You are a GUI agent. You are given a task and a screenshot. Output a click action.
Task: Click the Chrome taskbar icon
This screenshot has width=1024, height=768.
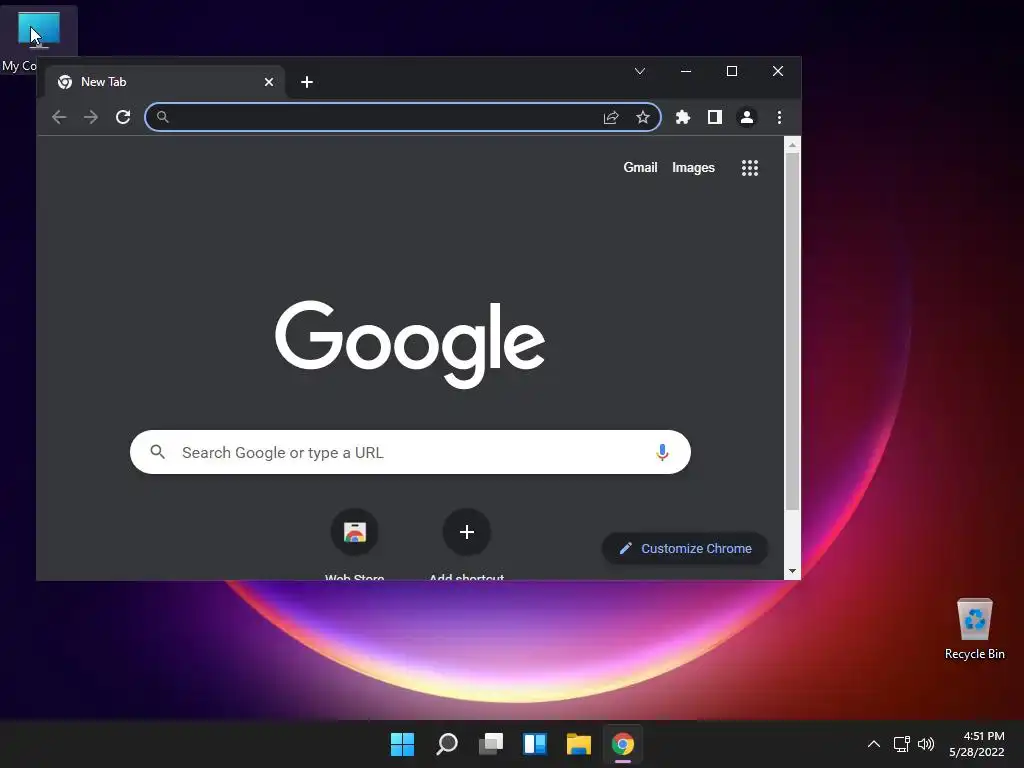coord(623,744)
